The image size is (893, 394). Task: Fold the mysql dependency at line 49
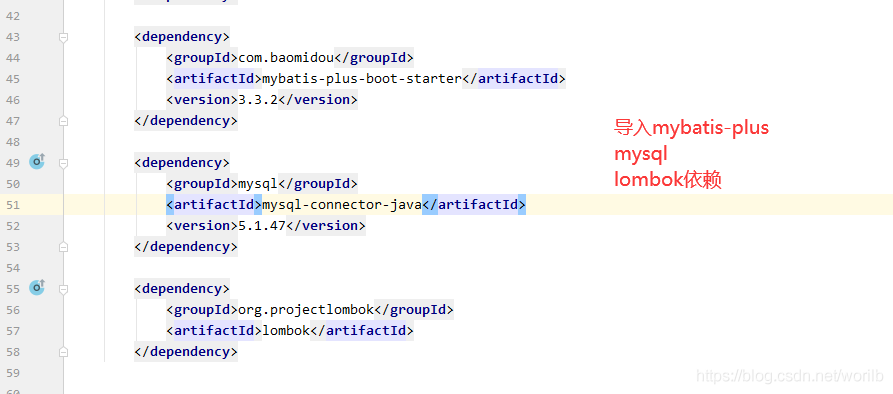64,163
